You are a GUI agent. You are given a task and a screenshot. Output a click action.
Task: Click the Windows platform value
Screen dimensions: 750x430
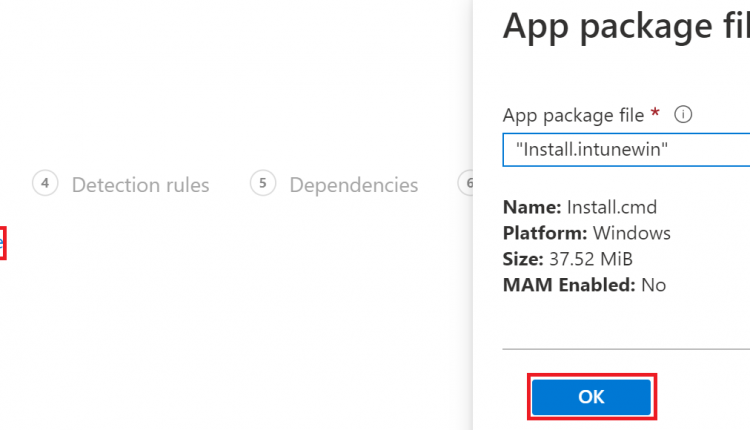pos(632,234)
